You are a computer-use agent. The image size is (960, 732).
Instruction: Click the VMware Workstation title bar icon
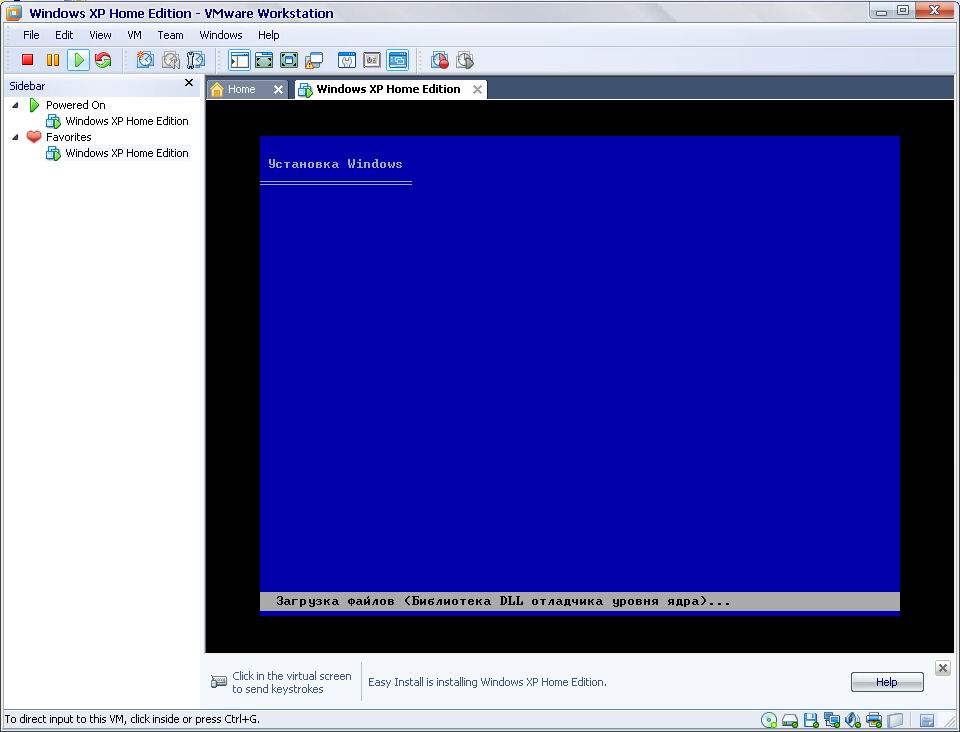(x=13, y=13)
